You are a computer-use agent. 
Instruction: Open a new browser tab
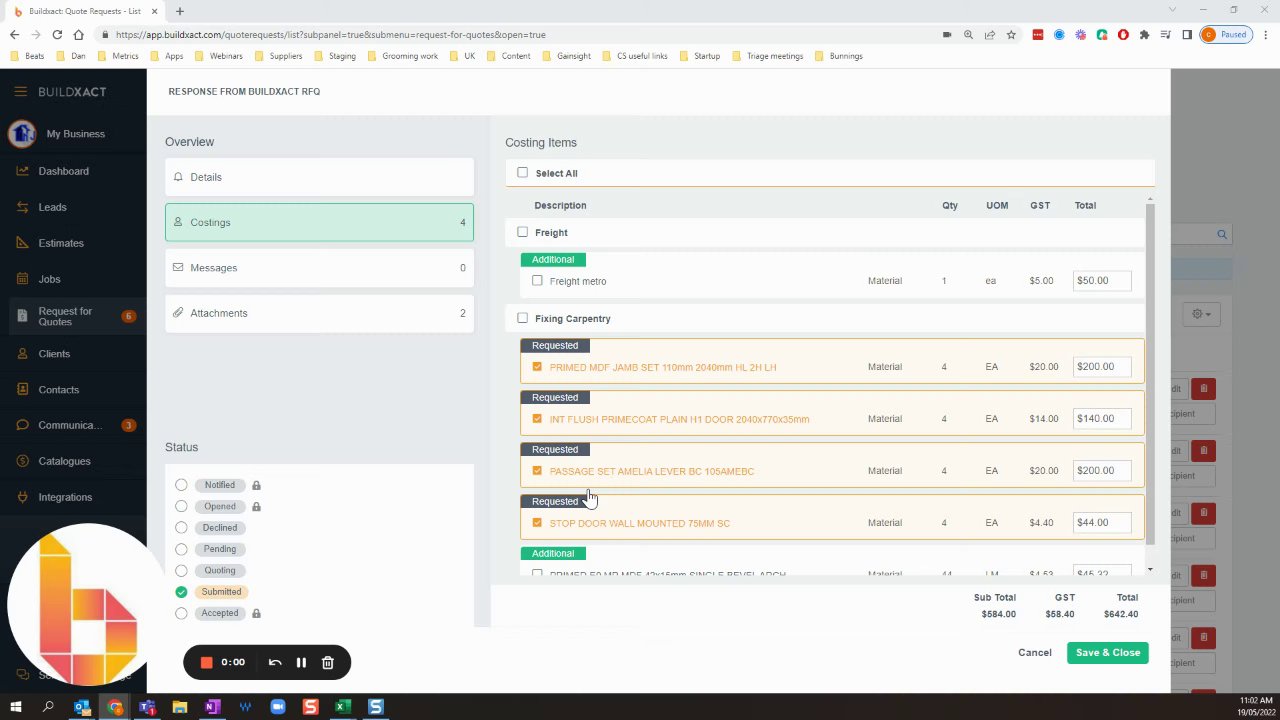[x=180, y=11]
